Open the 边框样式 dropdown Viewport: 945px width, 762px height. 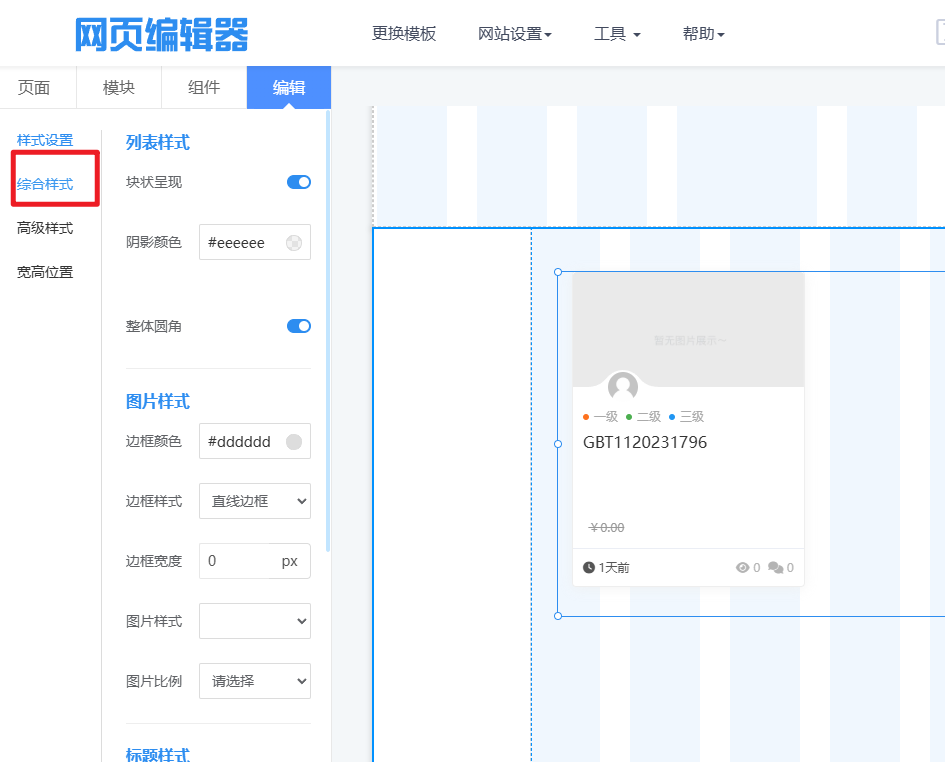coord(255,501)
